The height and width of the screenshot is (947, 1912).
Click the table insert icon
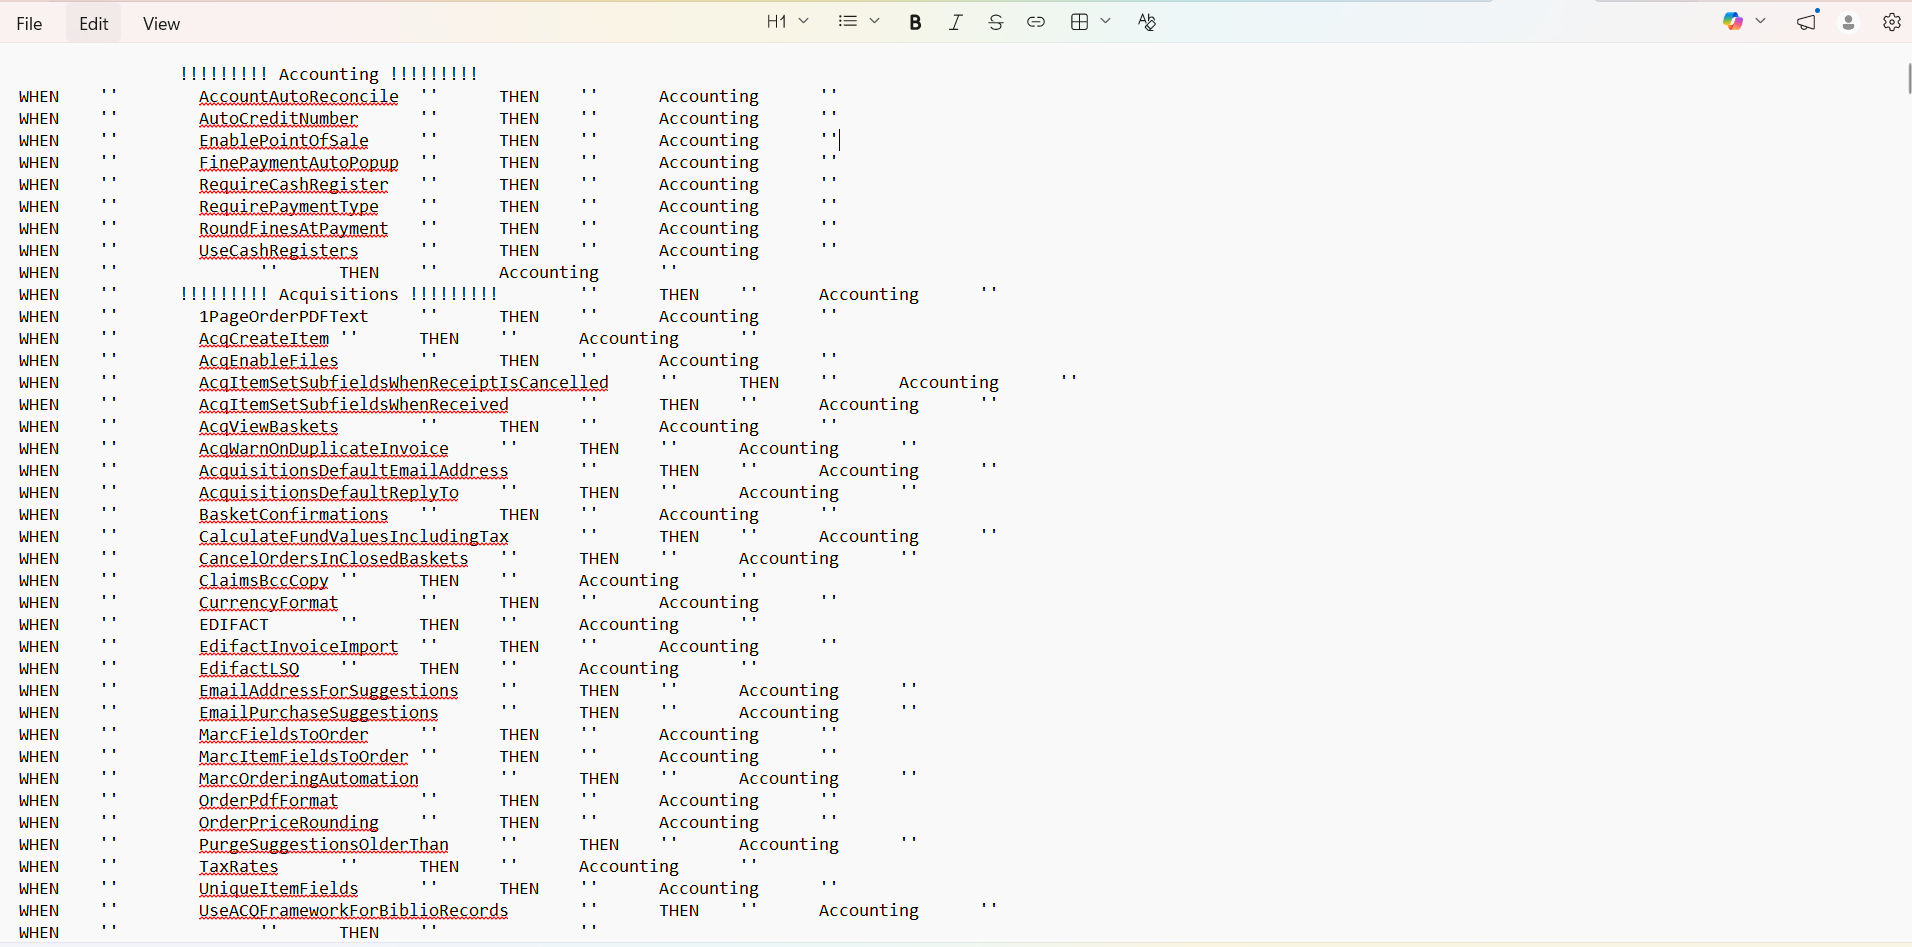[1079, 22]
